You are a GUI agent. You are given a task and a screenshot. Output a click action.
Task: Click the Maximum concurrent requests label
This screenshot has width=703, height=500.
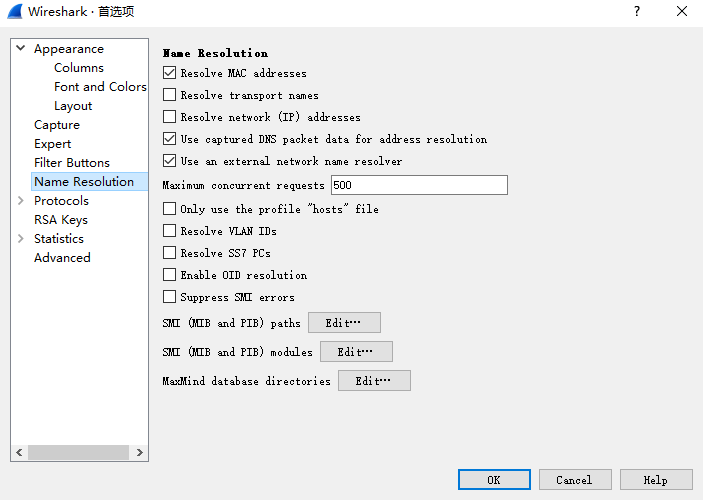click(243, 185)
